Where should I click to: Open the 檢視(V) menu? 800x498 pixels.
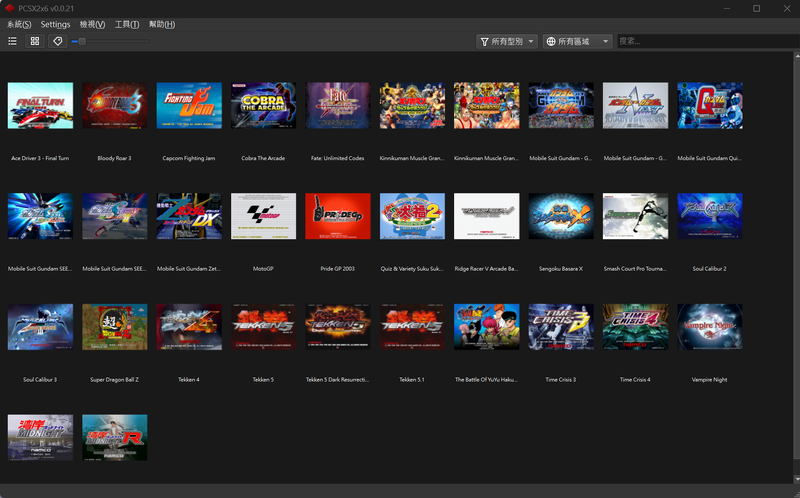[x=92, y=24]
